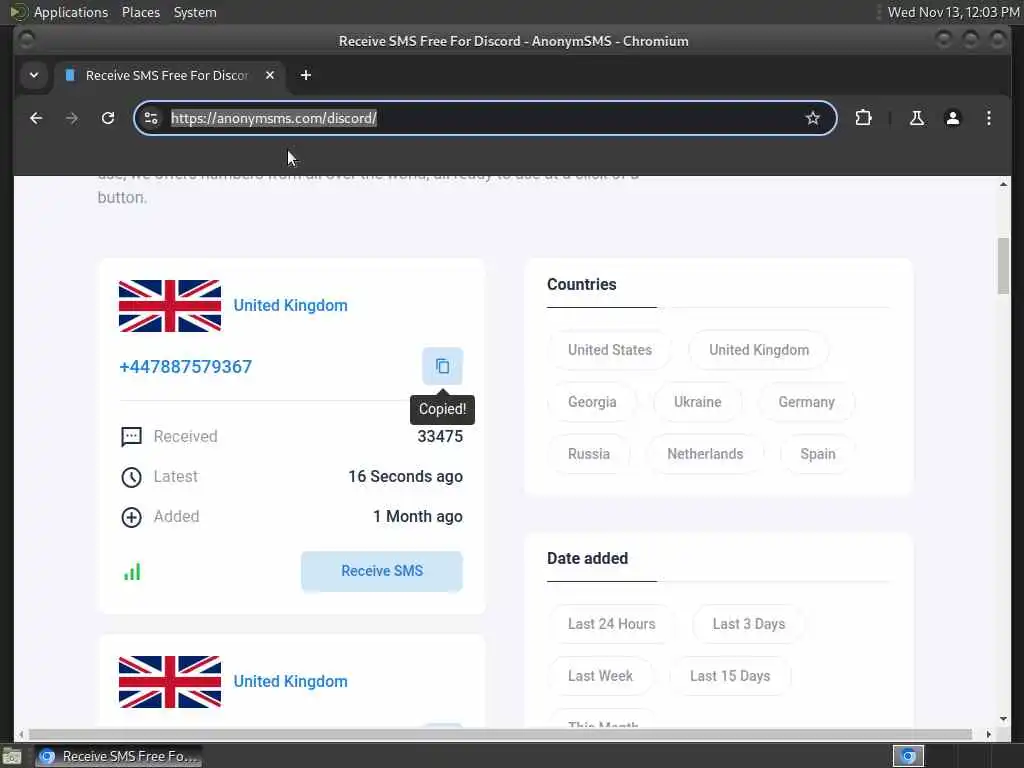Click the vertical scrollbar thumb

pos(1004,266)
